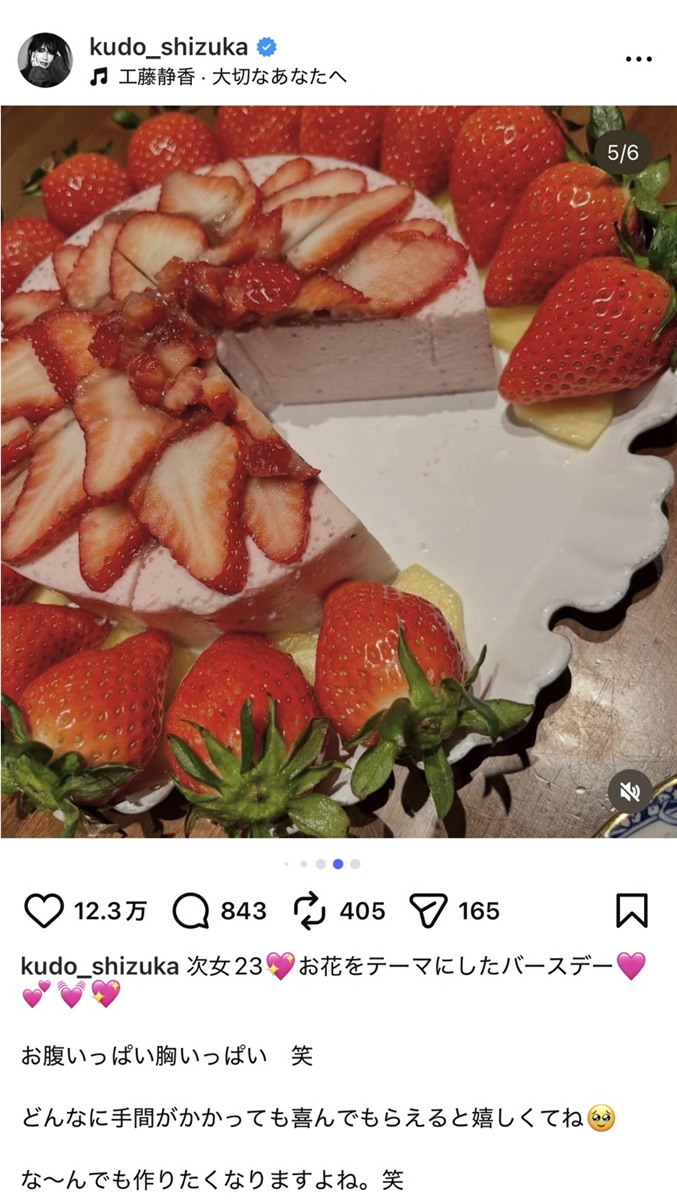Tap the repost arrows icon
The width and height of the screenshot is (677, 1200).
click(311, 910)
